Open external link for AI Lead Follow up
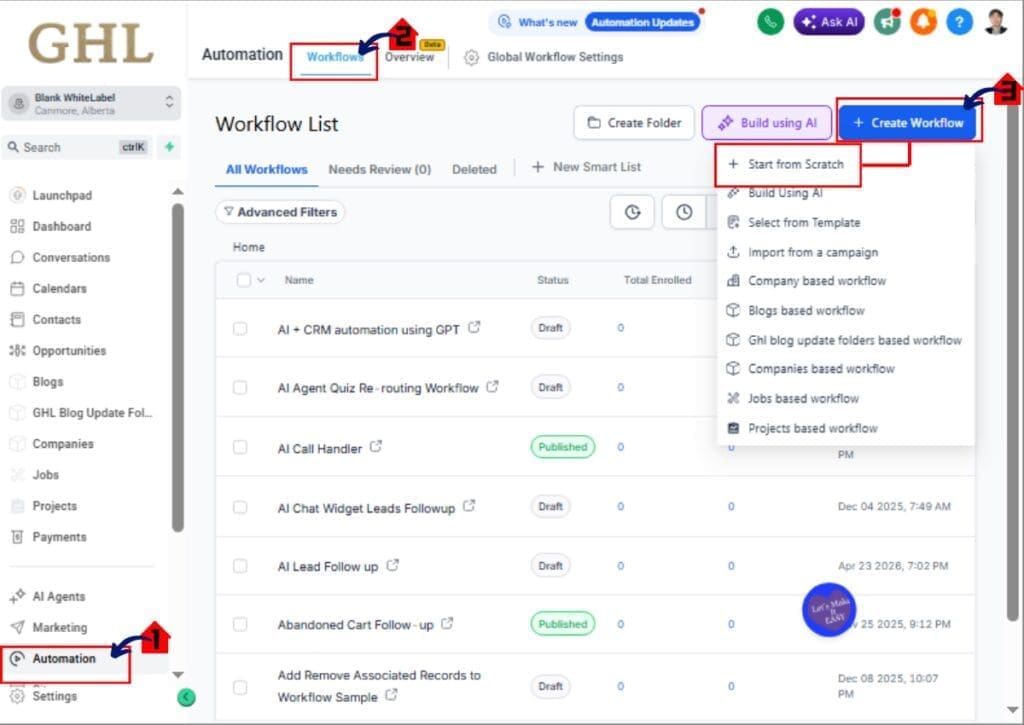The image size is (1024, 725). (x=392, y=565)
